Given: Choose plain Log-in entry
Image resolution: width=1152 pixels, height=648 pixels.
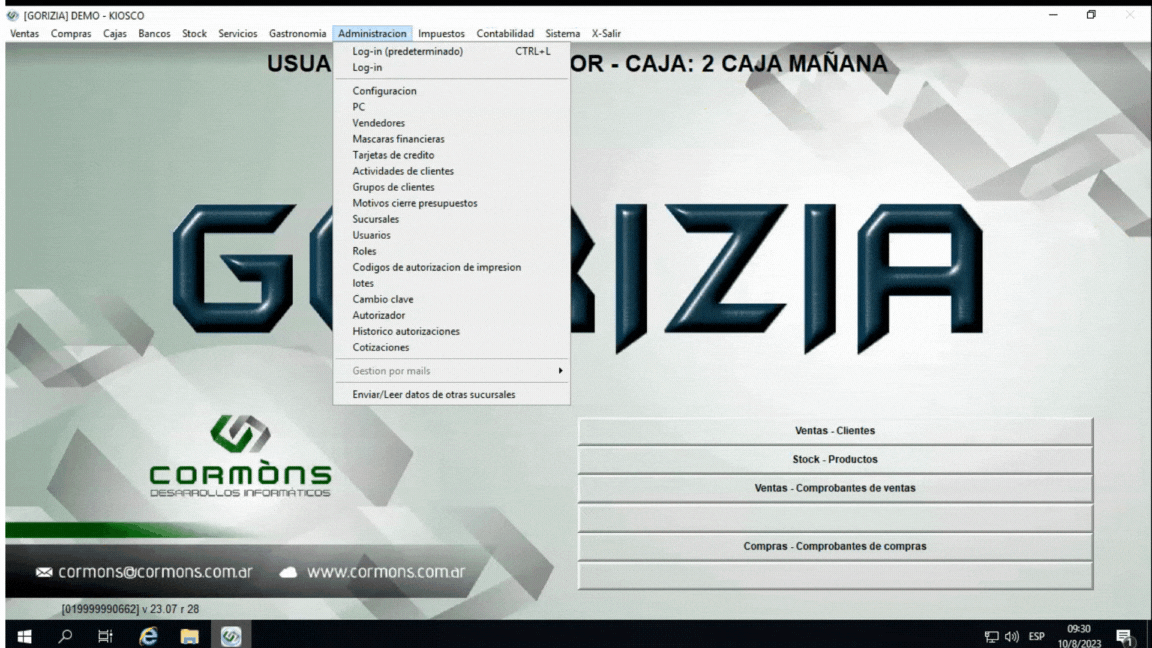Looking at the screenshot, I should [x=452, y=68].
